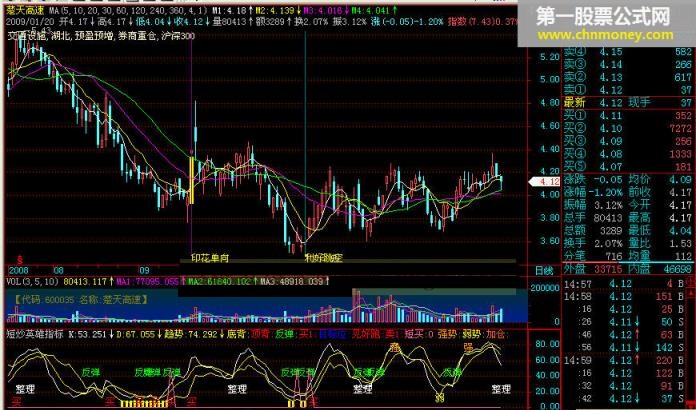Click the red 指数 index readout
This screenshot has width=696, height=410.
483,21
